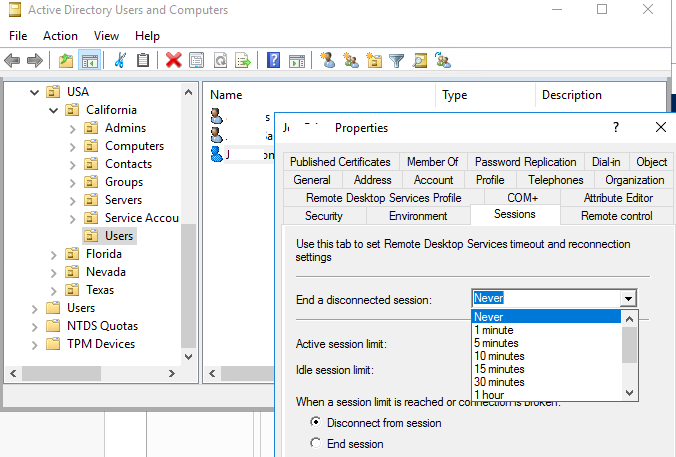Click the Back arrow in toolbar
This screenshot has width=676, height=457.
coord(12,60)
